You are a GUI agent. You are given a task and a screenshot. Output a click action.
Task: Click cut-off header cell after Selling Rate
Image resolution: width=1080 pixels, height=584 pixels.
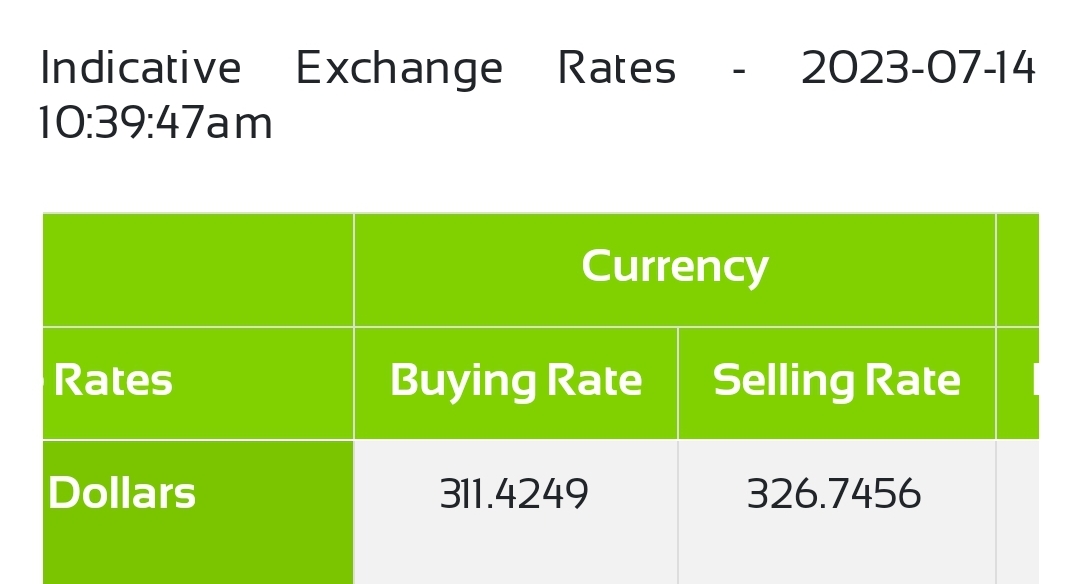1018,383
